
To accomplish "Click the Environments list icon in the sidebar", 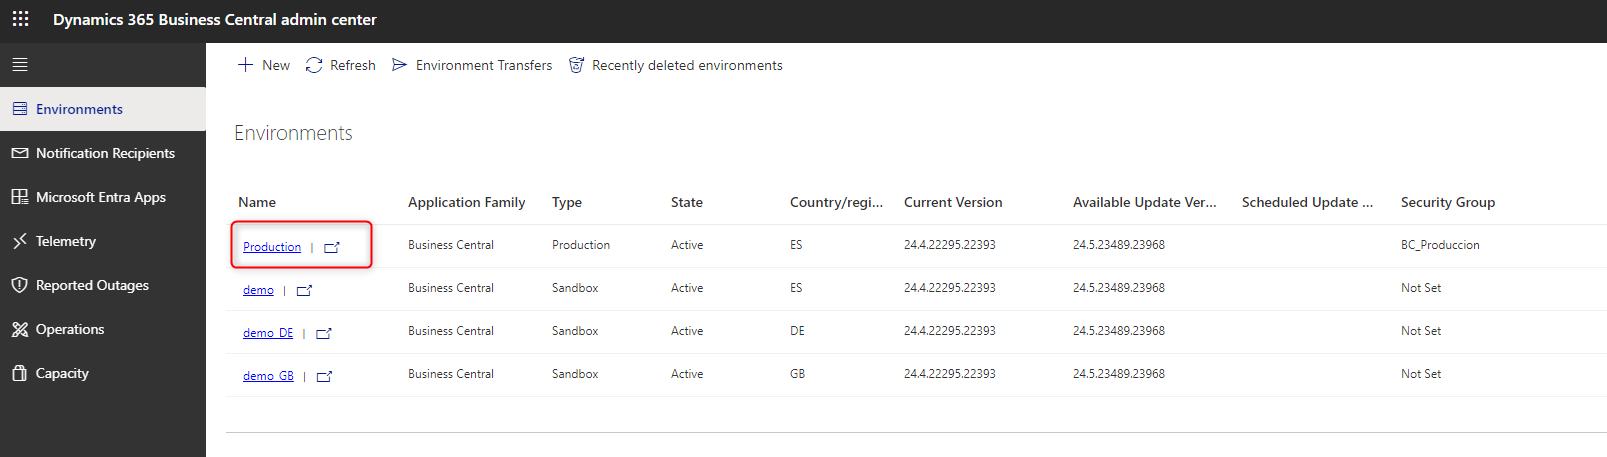I will [20, 109].
